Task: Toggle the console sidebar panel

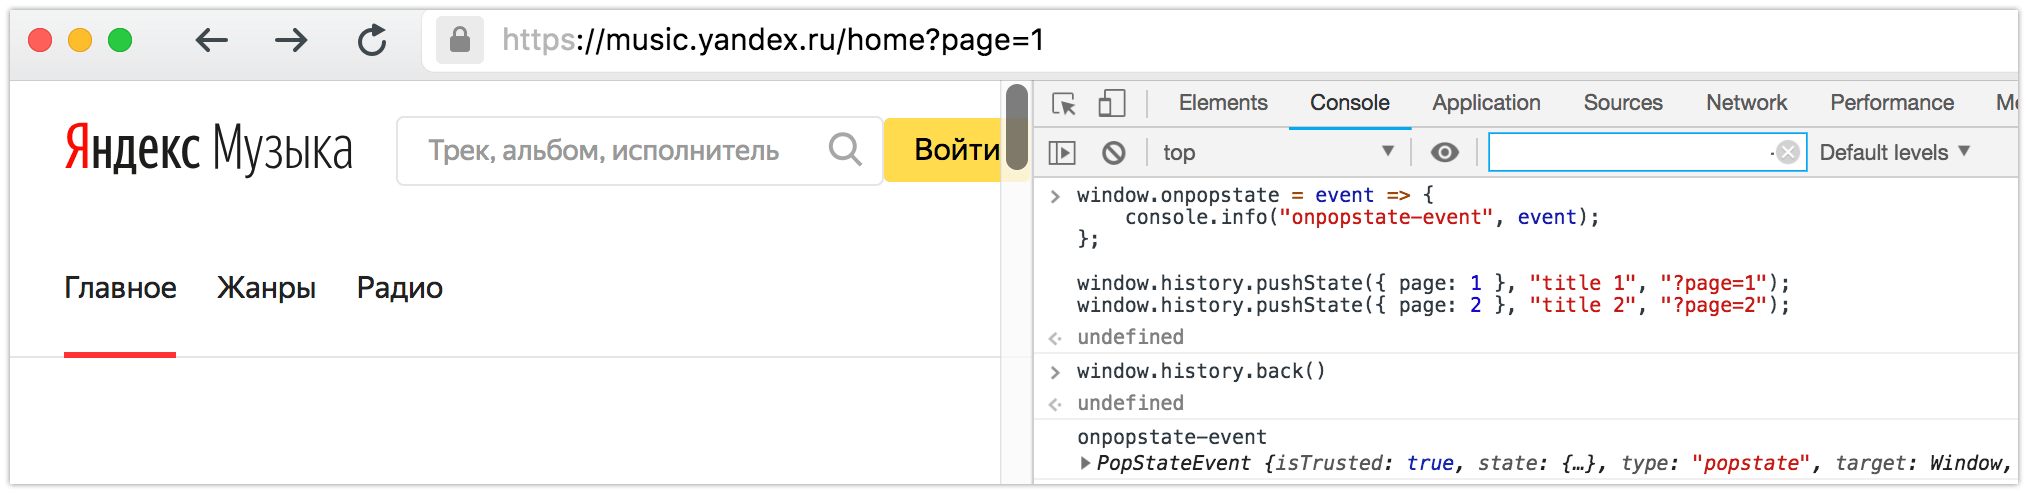Action: tap(1062, 153)
